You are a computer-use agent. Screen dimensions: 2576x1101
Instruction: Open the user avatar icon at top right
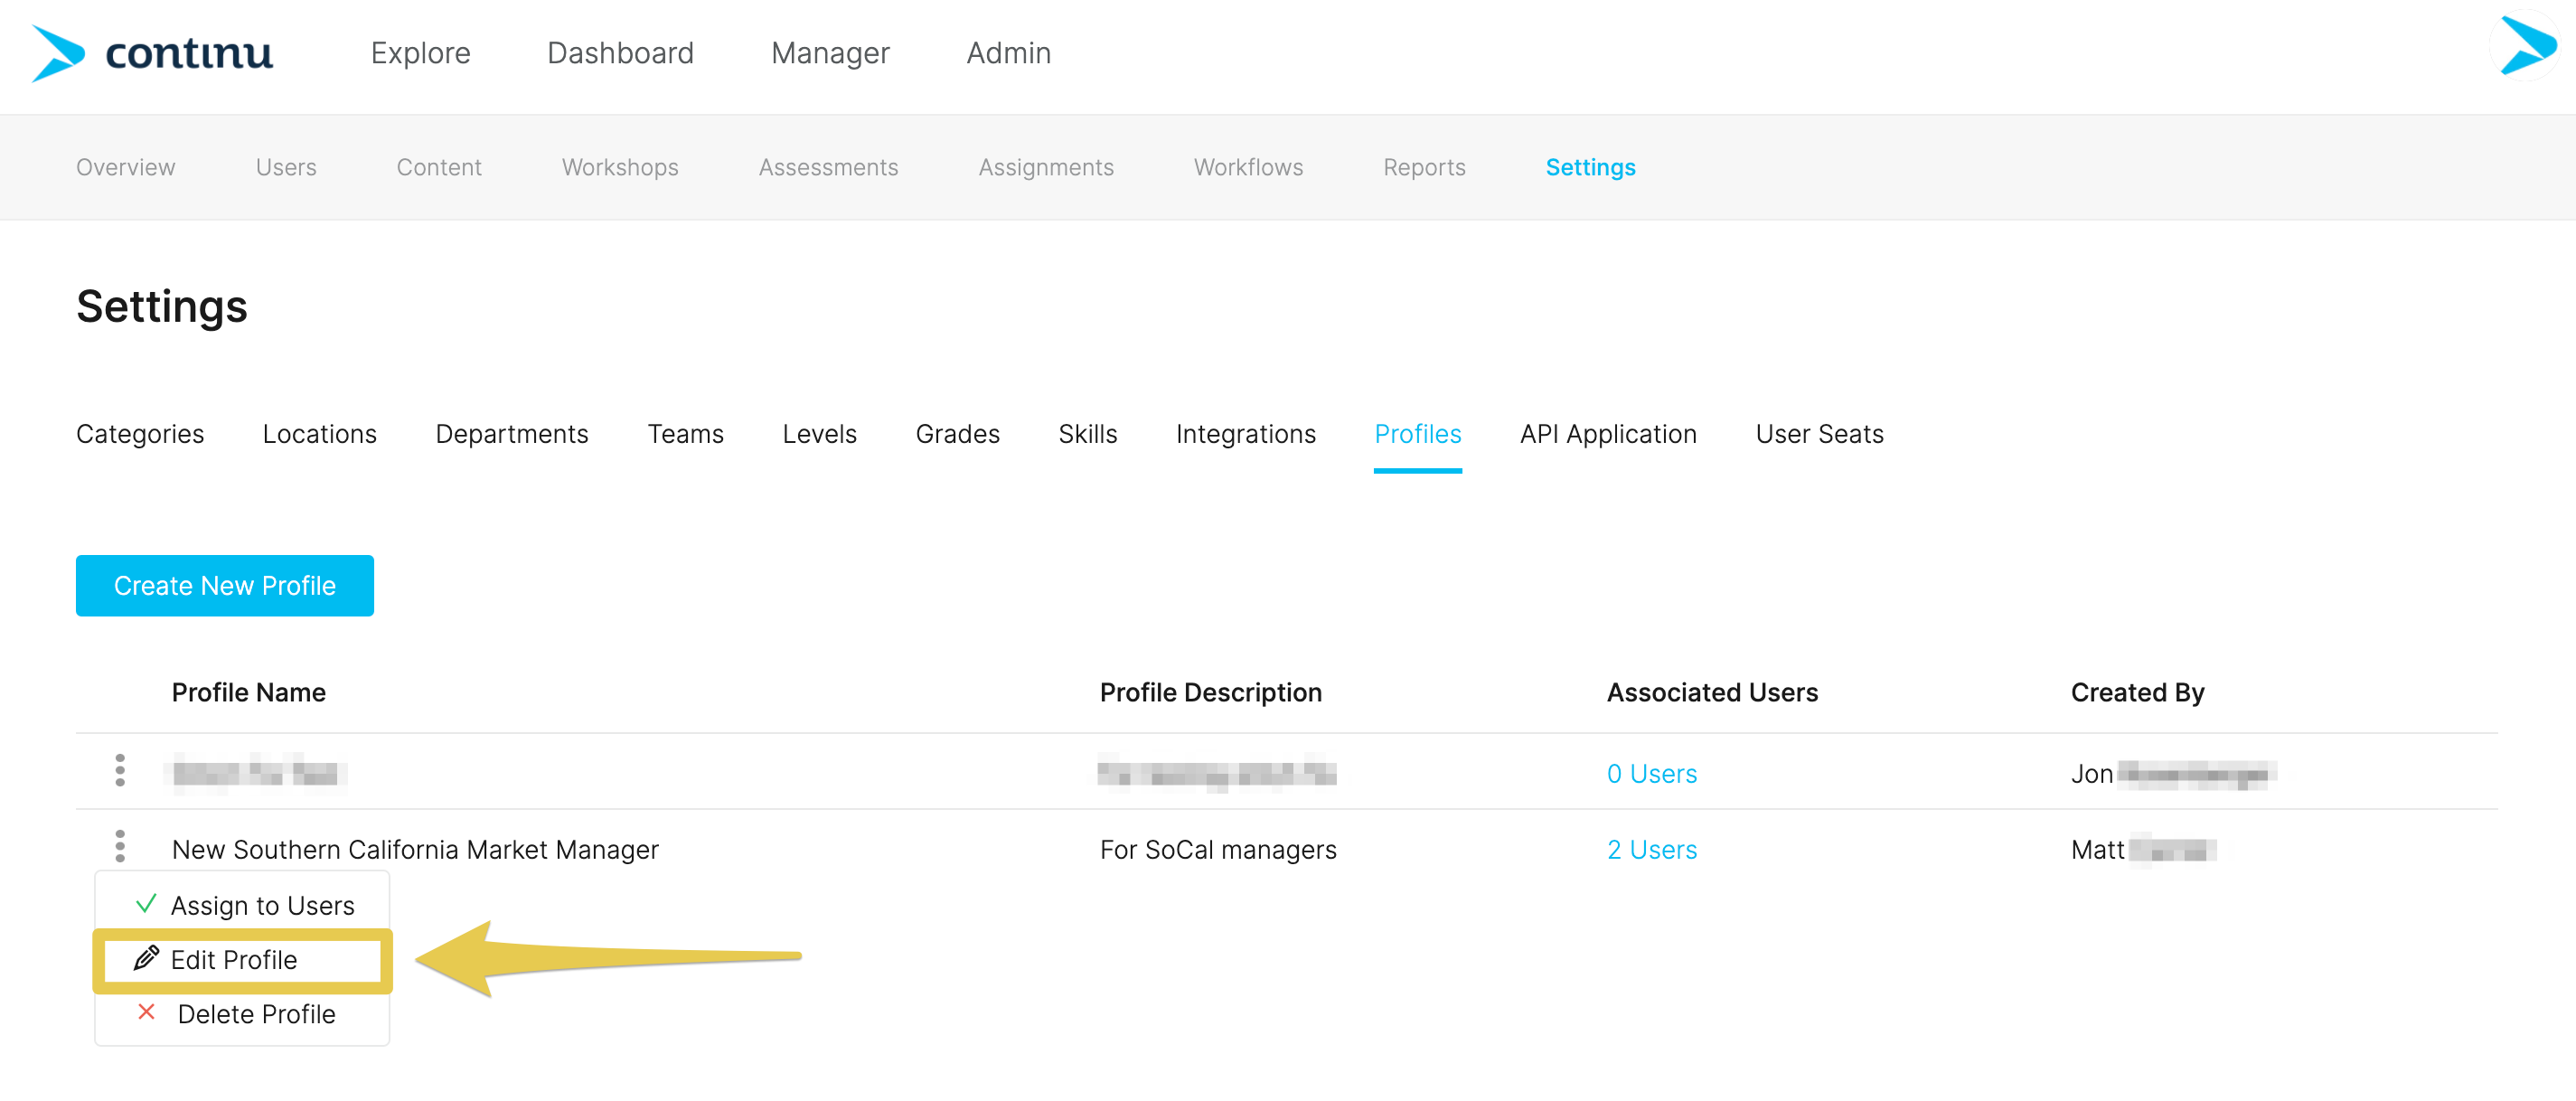pos(2526,46)
